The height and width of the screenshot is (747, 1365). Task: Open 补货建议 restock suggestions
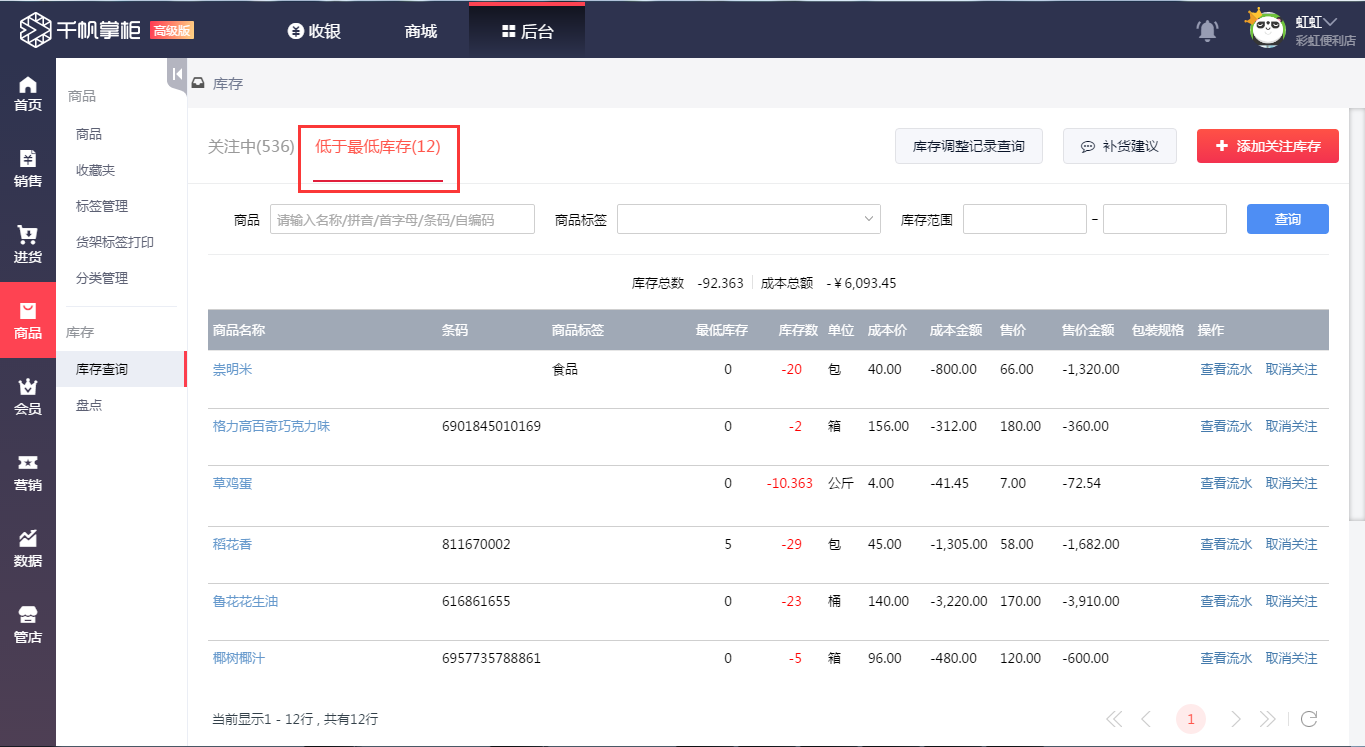(1119, 146)
